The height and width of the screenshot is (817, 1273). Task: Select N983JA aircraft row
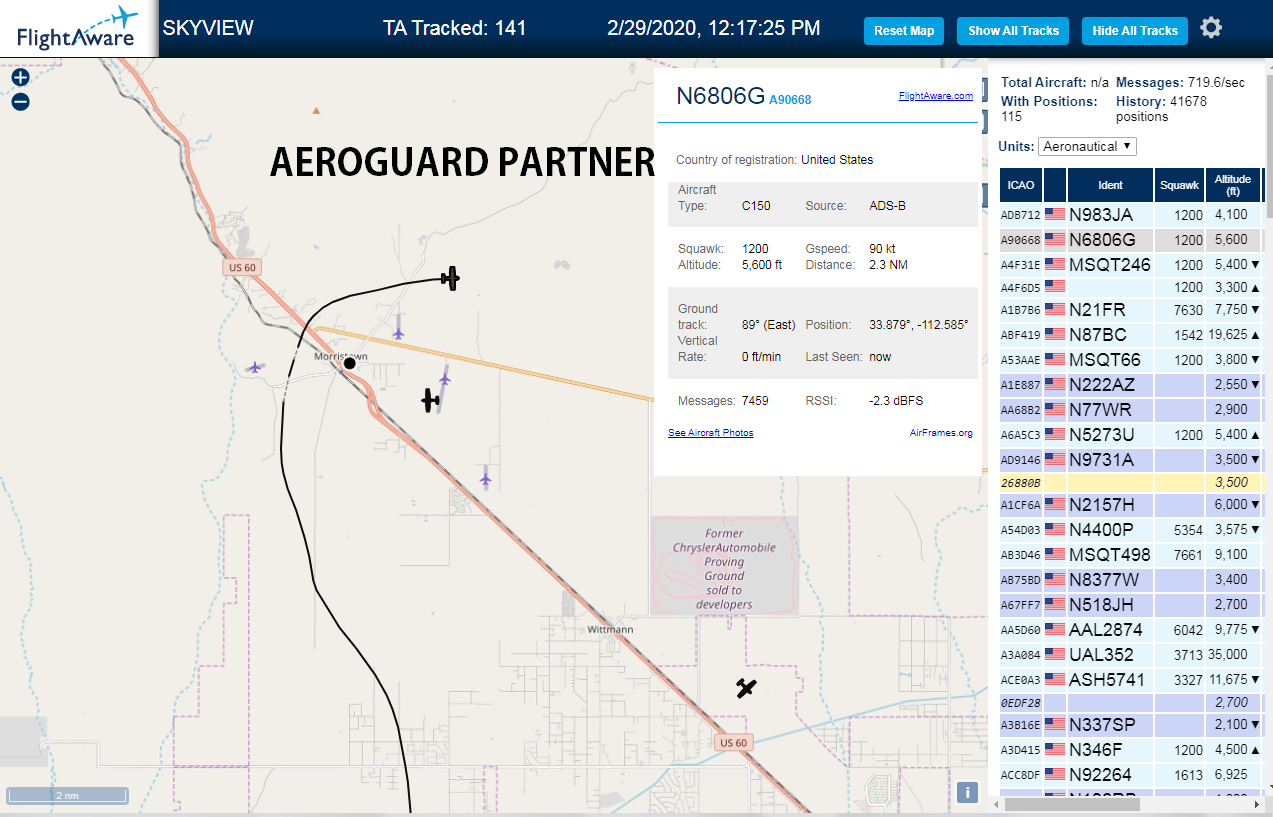click(x=1131, y=214)
